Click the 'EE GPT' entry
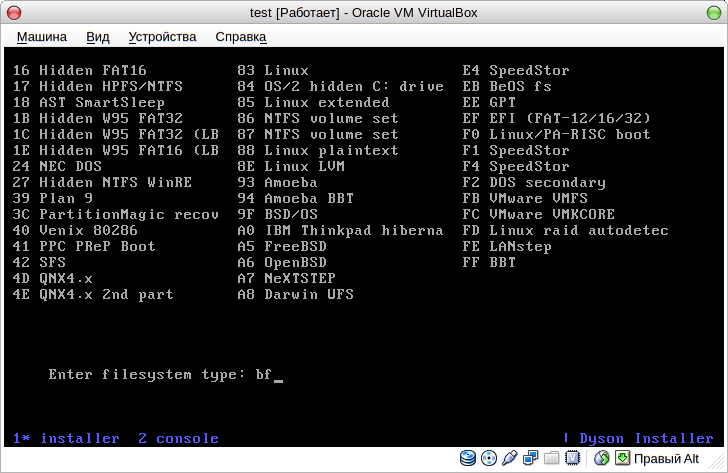The height and width of the screenshot is (473, 728). click(x=488, y=102)
